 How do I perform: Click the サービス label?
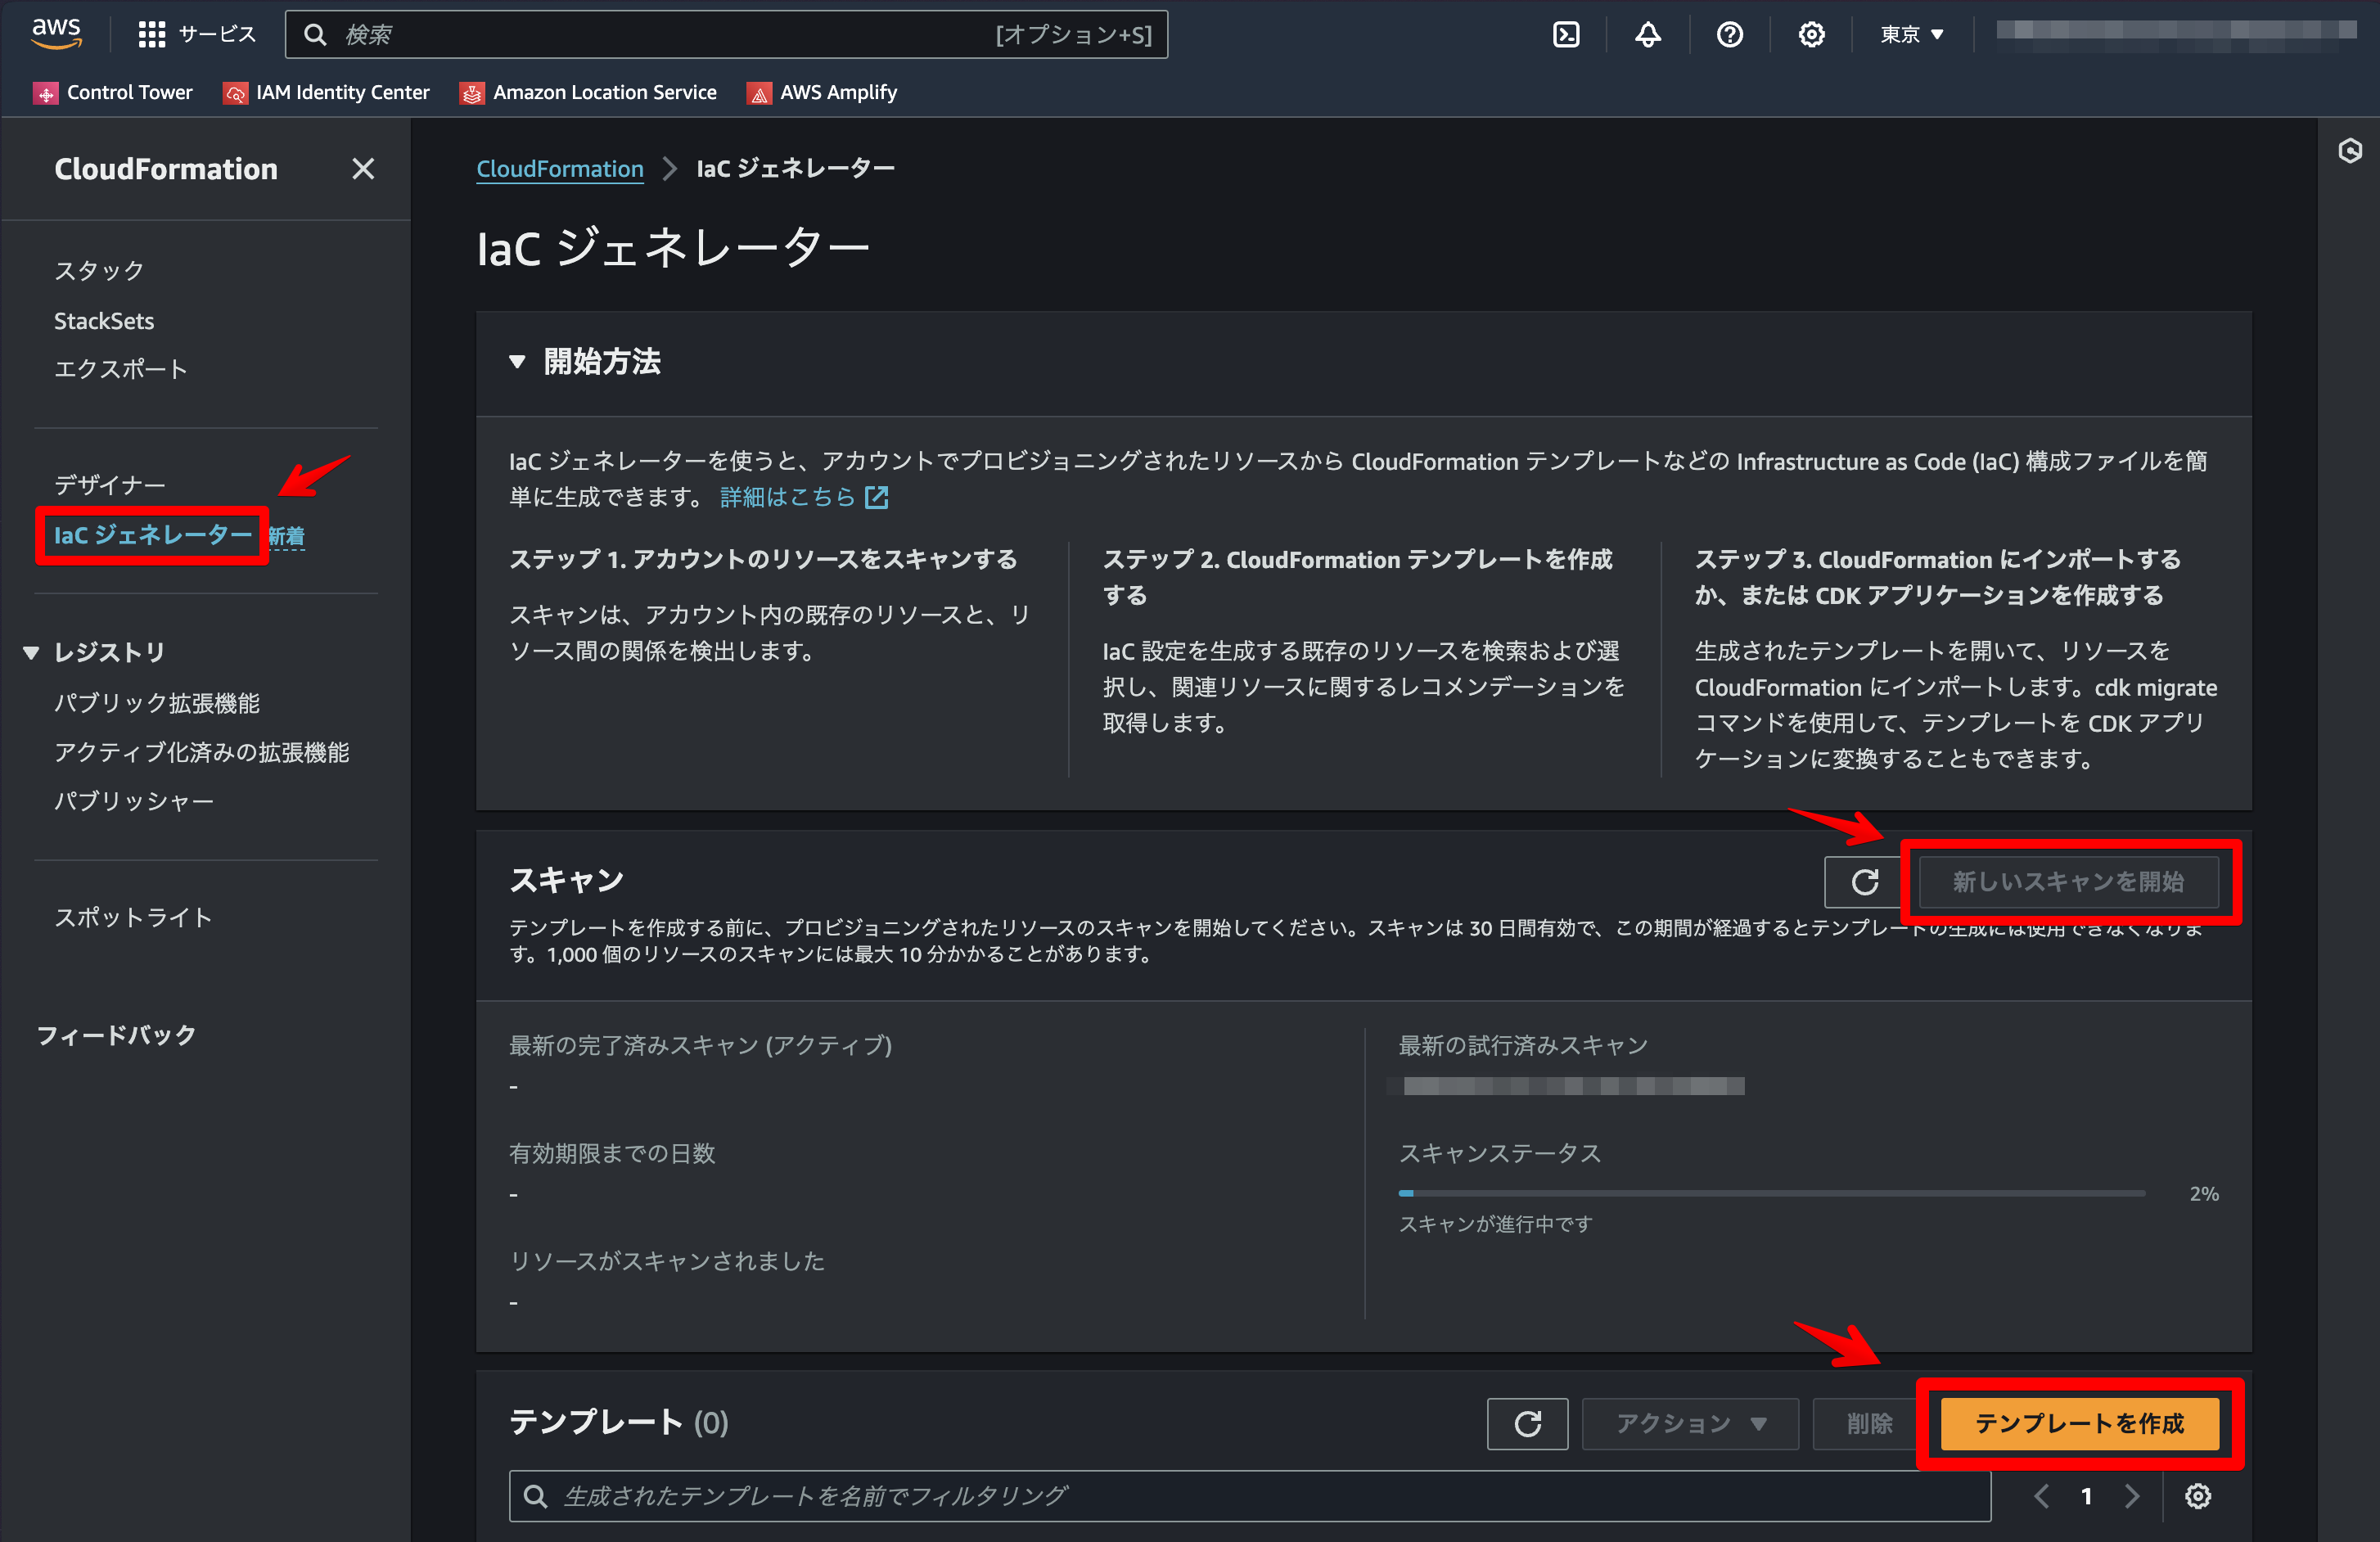217,35
